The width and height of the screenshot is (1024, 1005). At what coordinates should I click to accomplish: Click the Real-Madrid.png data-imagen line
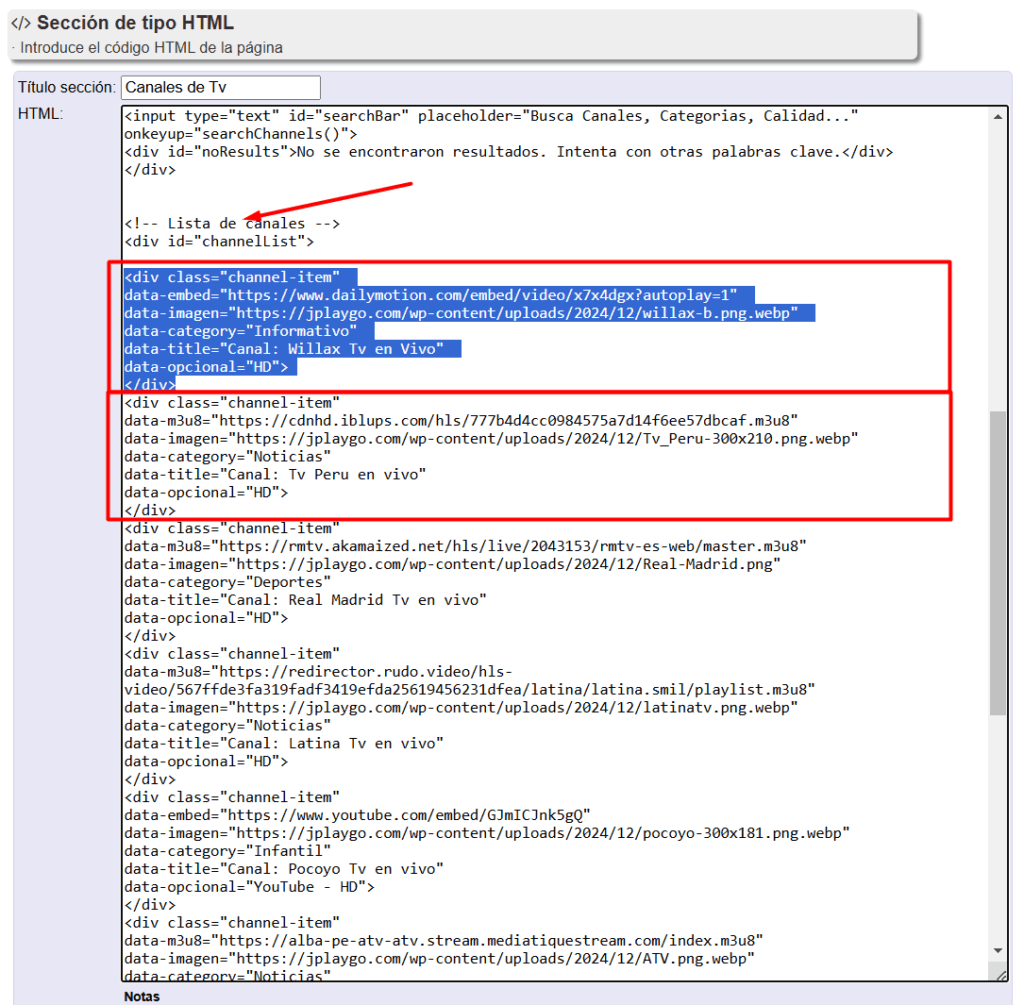tap(453, 564)
